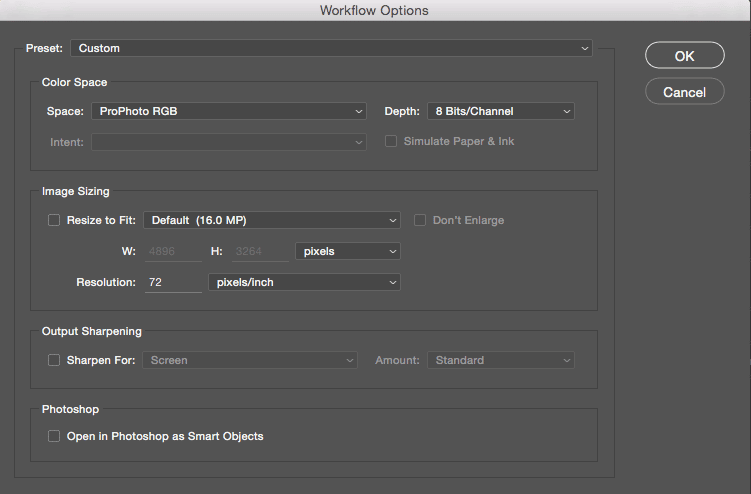
Task: Check Open in Photoshop as Smart Objects
Action: (x=54, y=436)
